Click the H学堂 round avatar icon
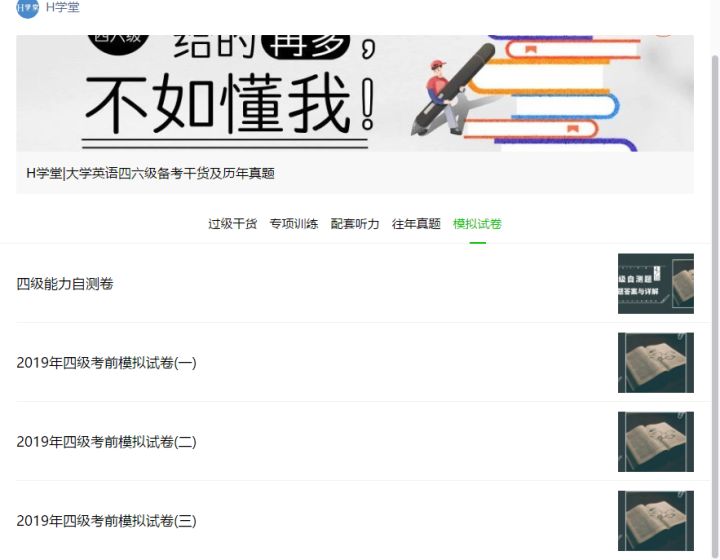The image size is (720, 560). coord(28,8)
